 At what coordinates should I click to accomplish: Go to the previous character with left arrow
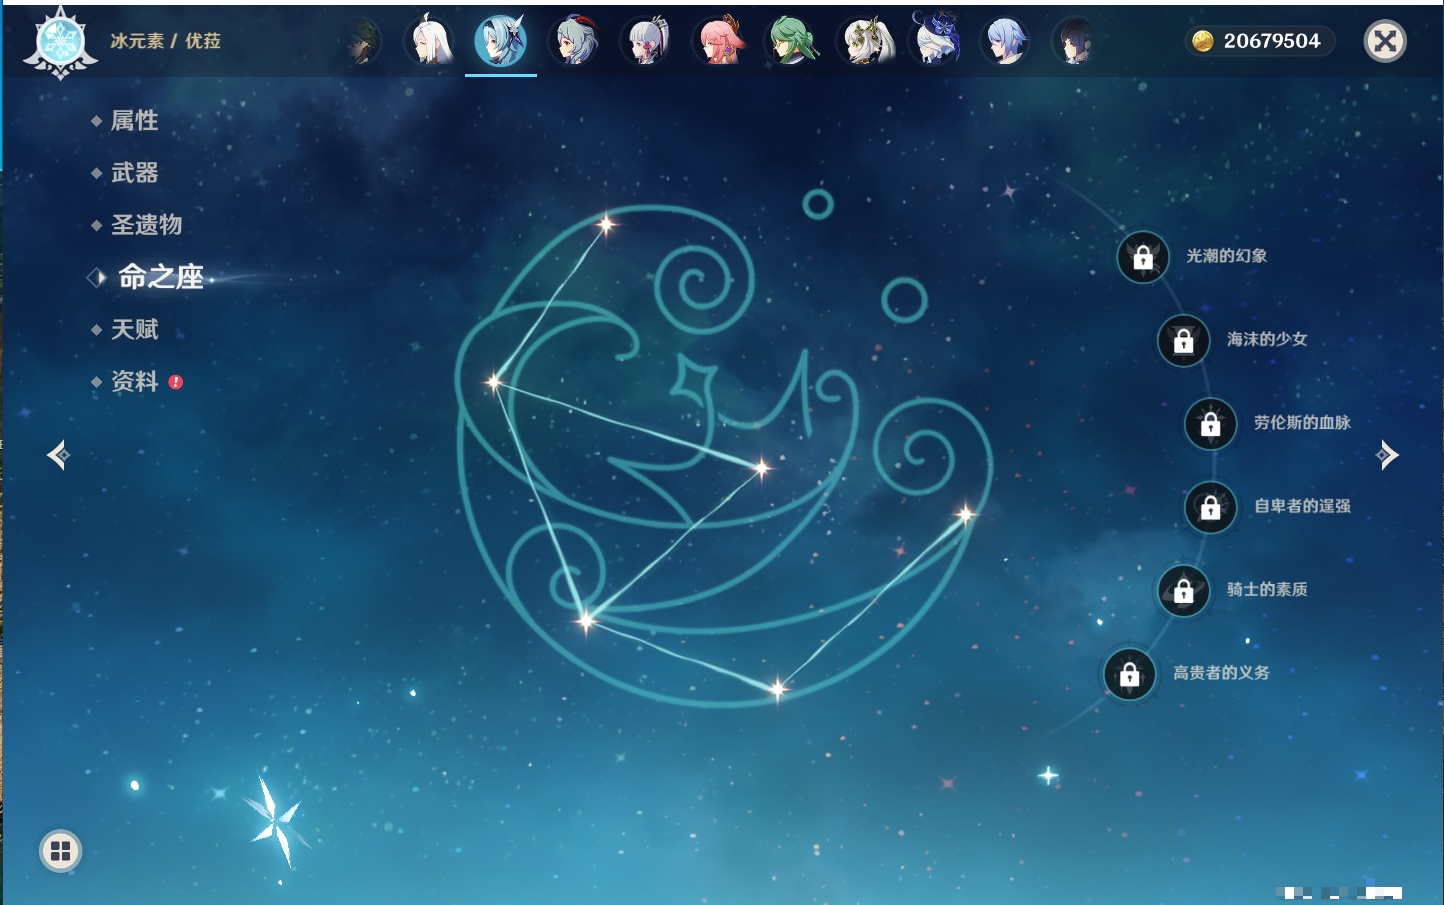pyautogui.click(x=58, y=455)
